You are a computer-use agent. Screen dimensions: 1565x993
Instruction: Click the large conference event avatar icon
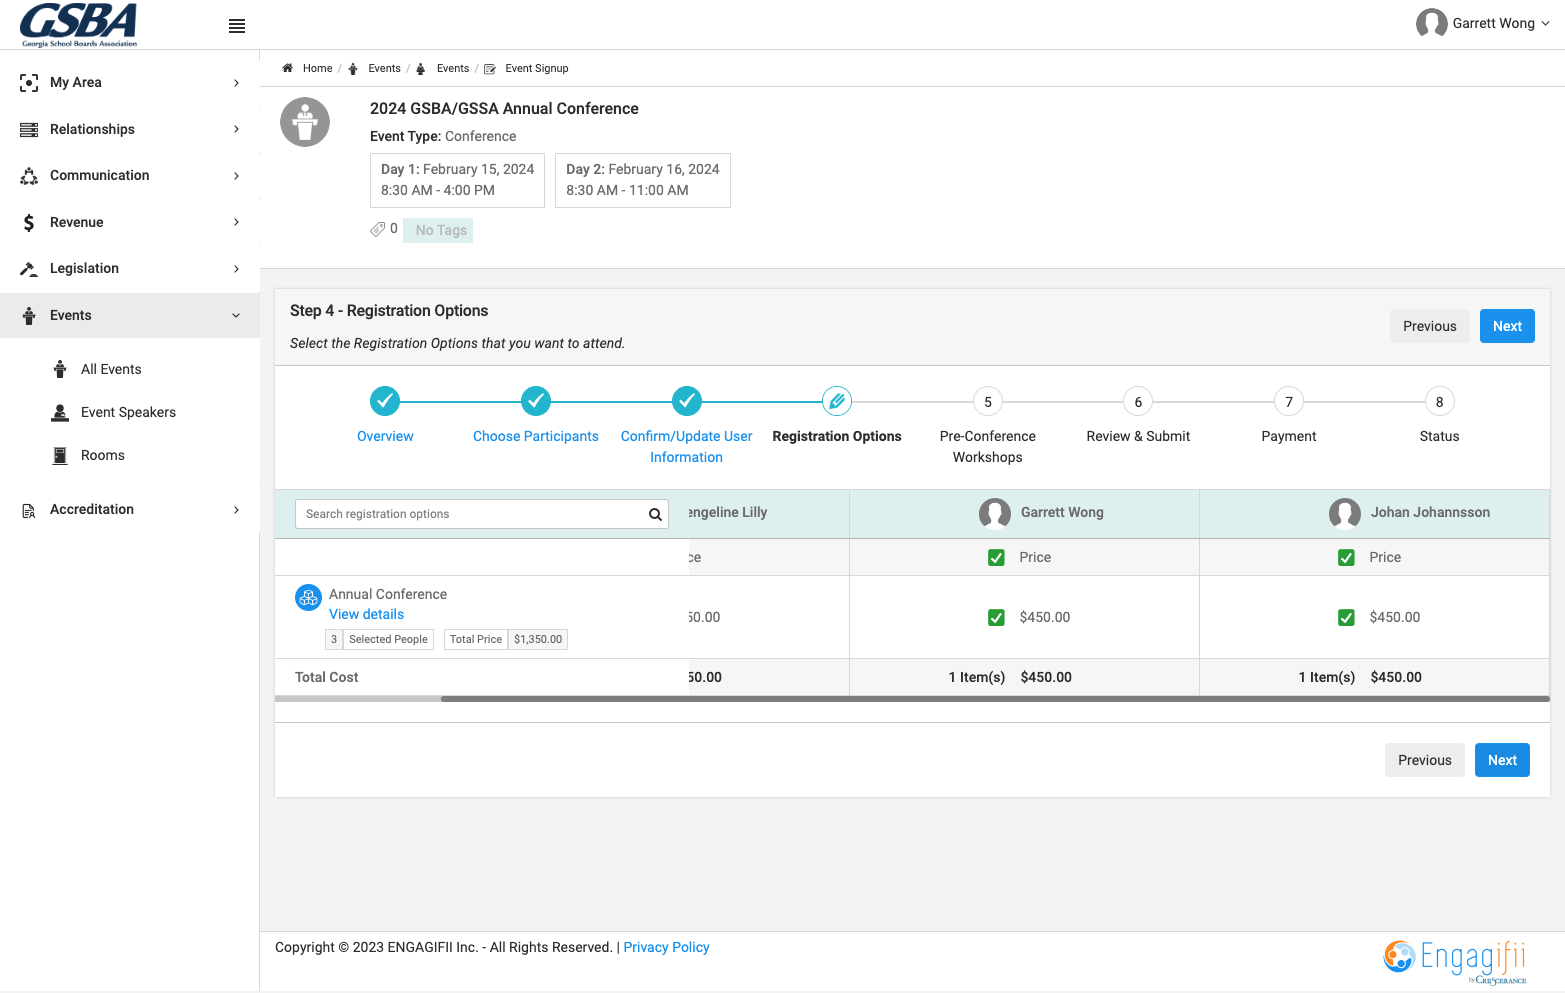pyautogui.click(x=305, y=122)
